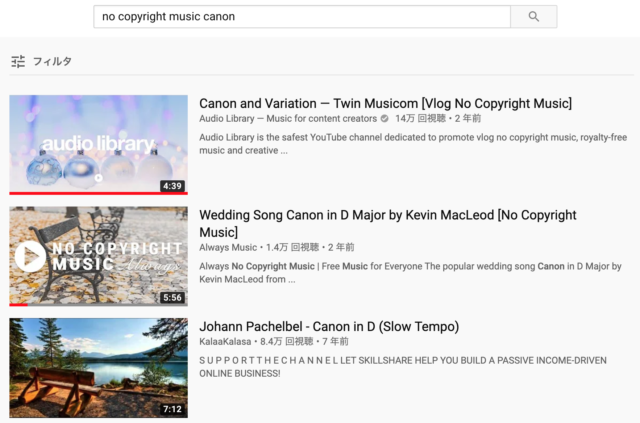Click the 5:56 duration badge
The image size is (640, 423).
tap(172, 298)
